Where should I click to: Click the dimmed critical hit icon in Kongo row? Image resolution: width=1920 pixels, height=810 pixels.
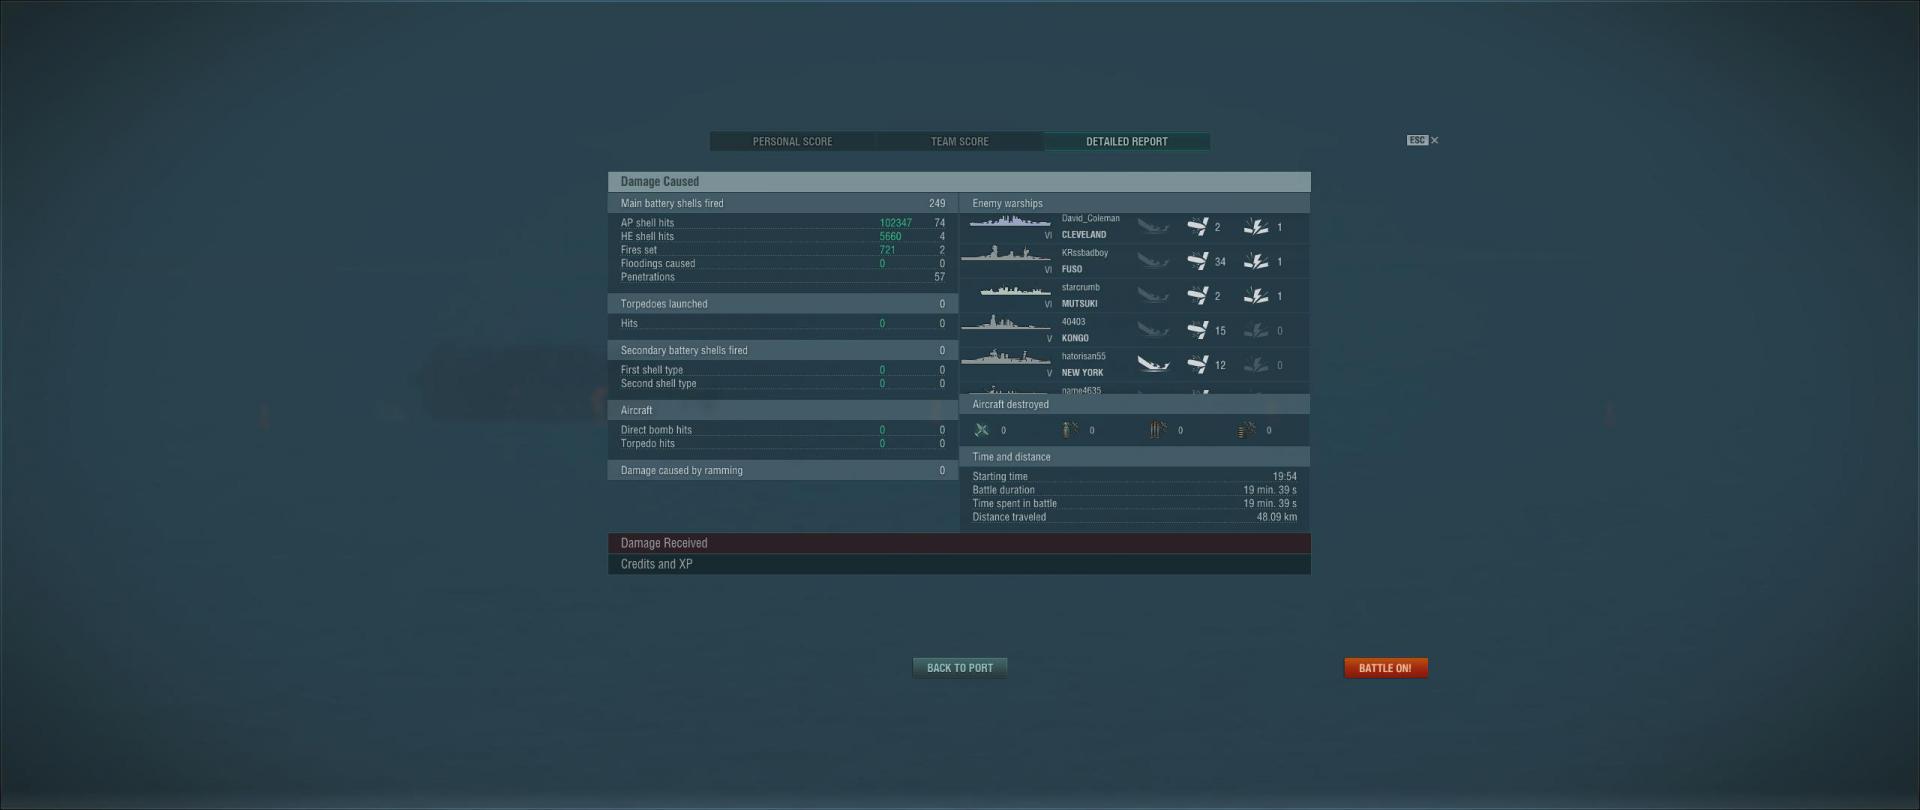coord(1256,330)
